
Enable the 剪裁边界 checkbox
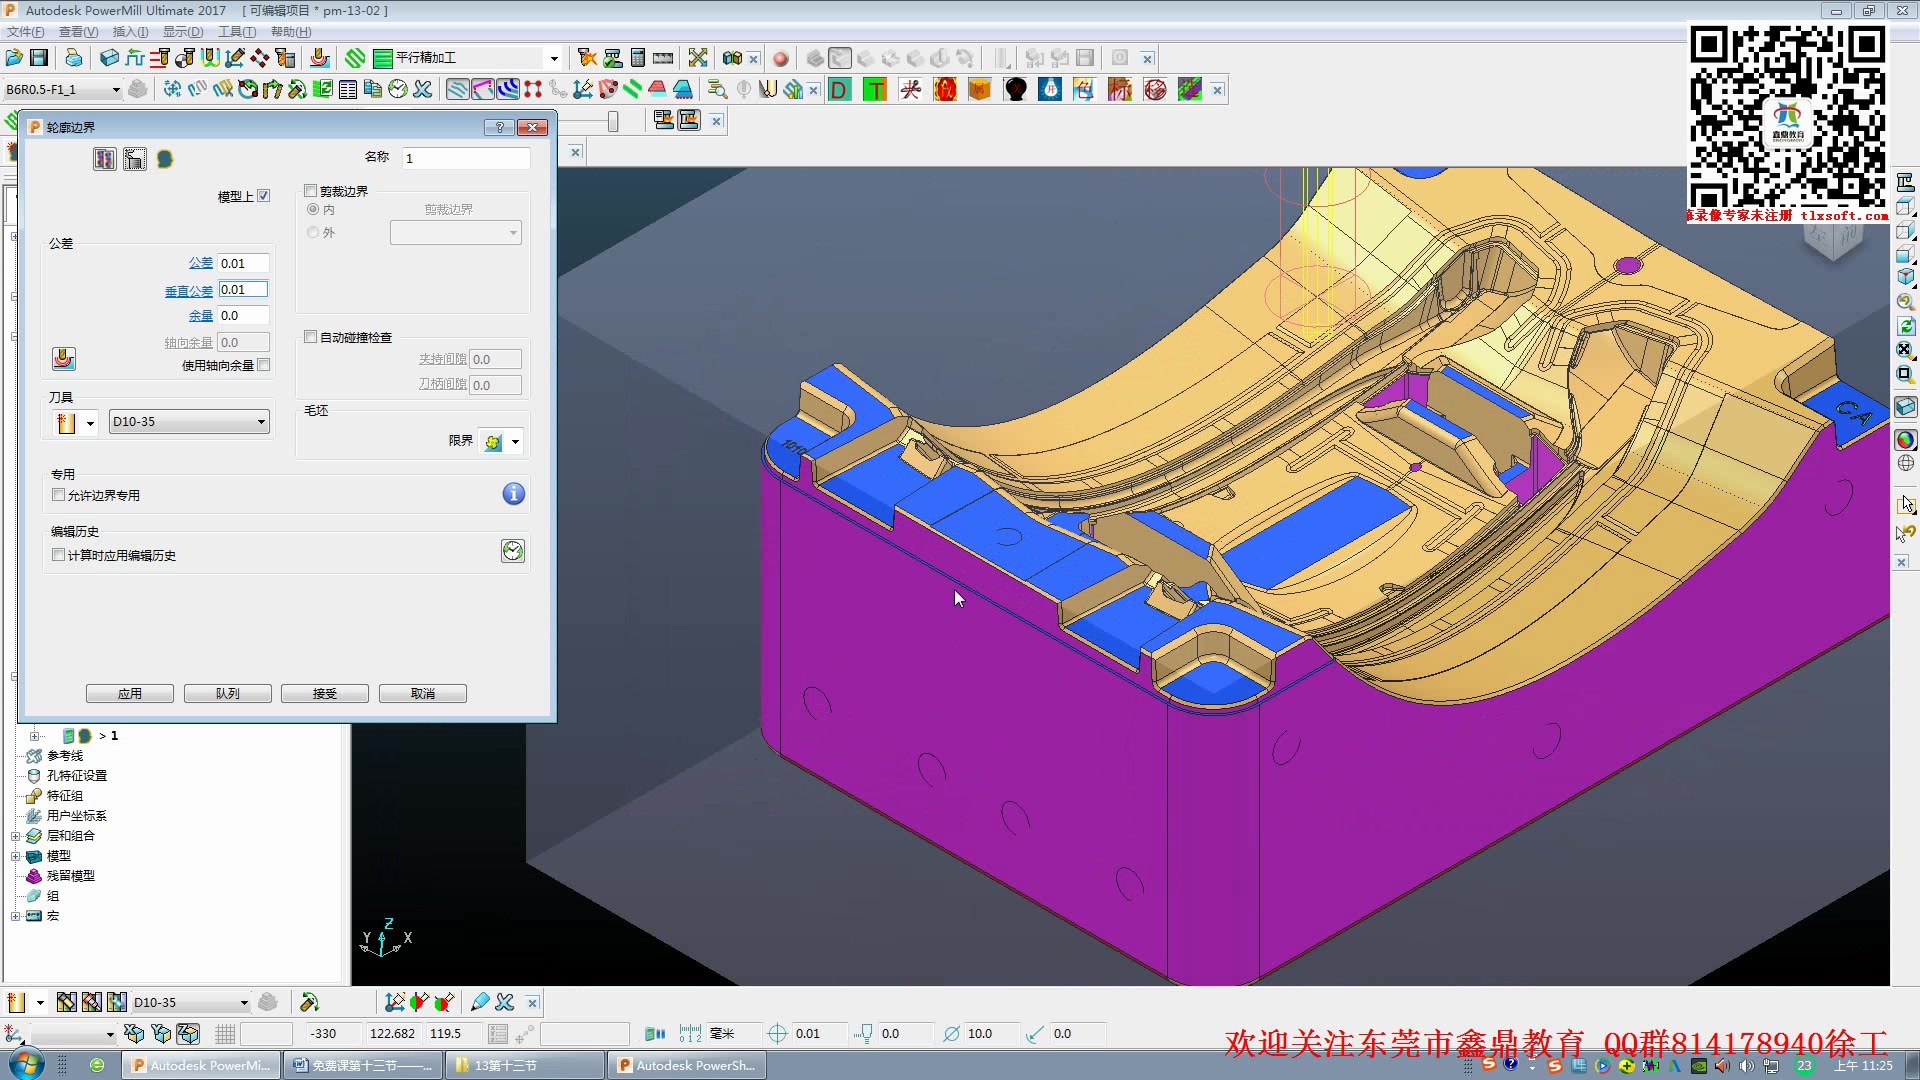pos(311,191)
